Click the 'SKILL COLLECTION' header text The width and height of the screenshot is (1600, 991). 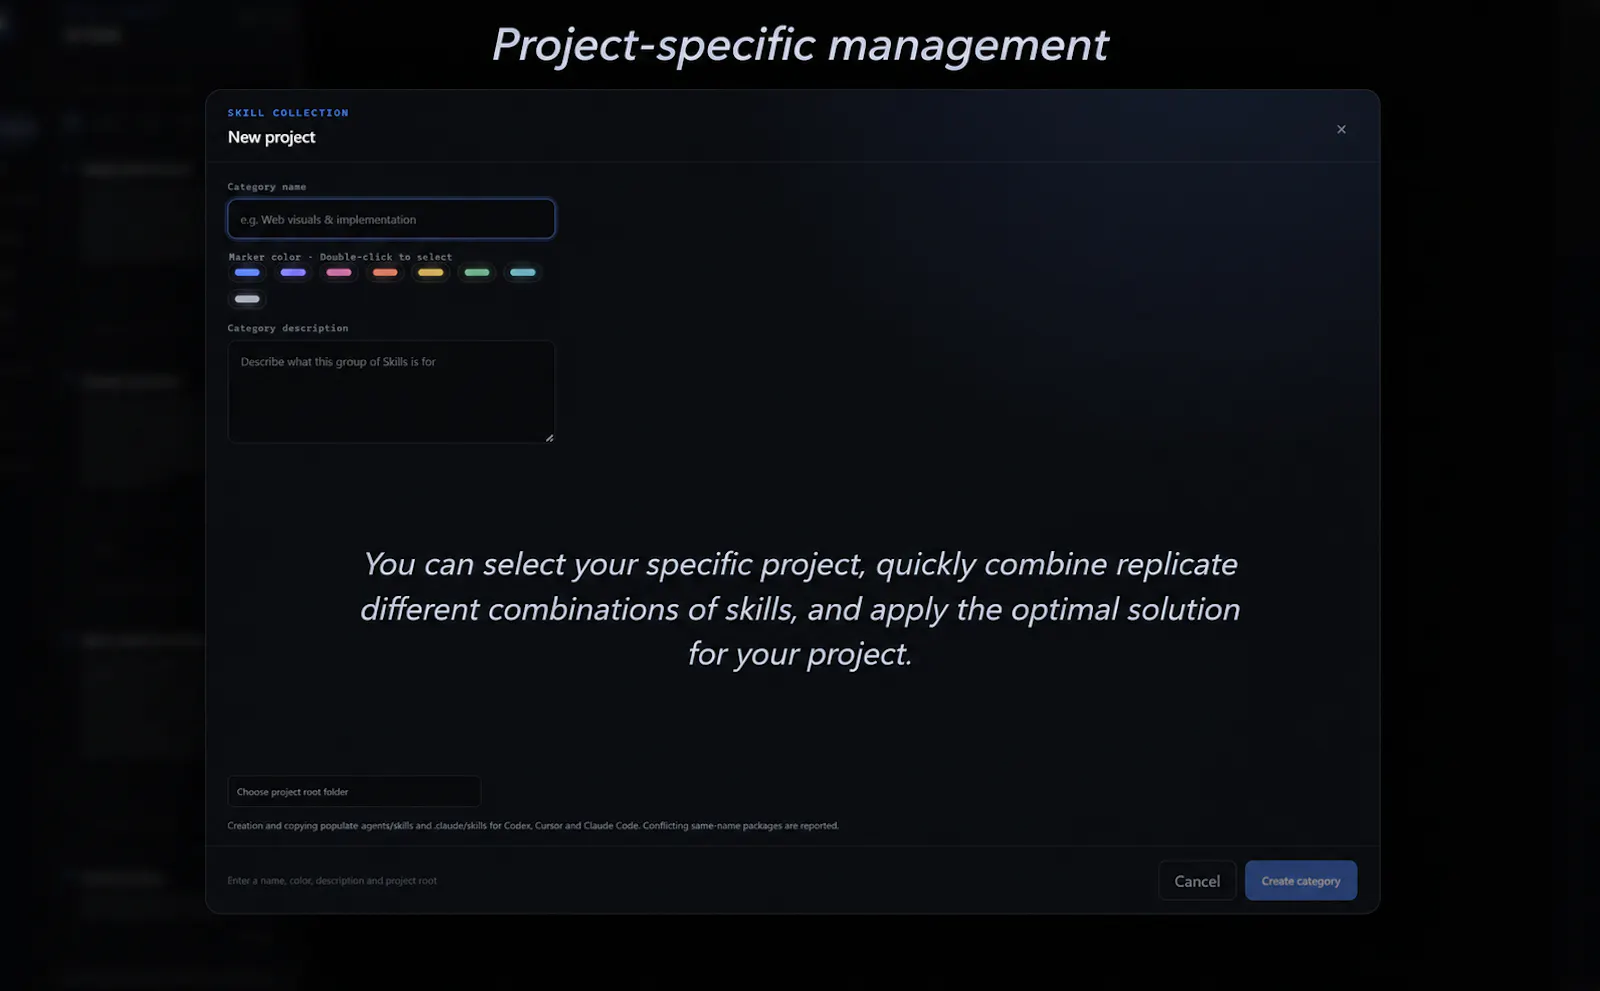[288, 113]
